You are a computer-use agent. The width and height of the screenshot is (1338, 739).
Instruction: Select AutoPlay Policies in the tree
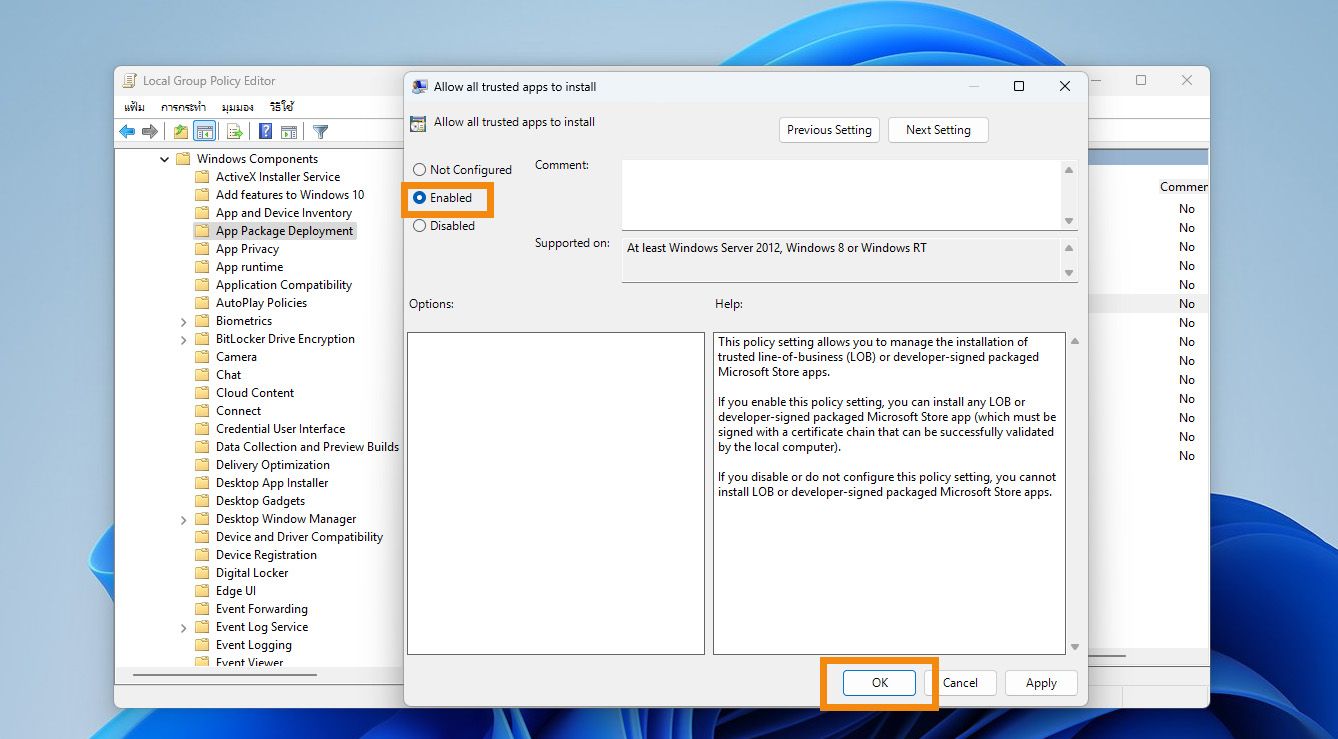[x=261, y=303]
